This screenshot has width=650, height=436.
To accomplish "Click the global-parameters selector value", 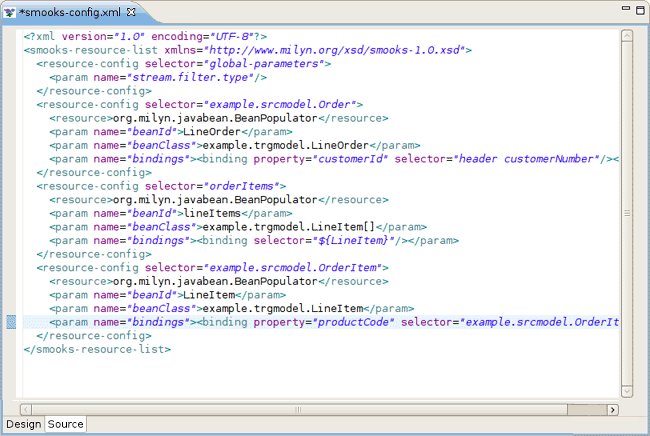I will click(264, 64).
